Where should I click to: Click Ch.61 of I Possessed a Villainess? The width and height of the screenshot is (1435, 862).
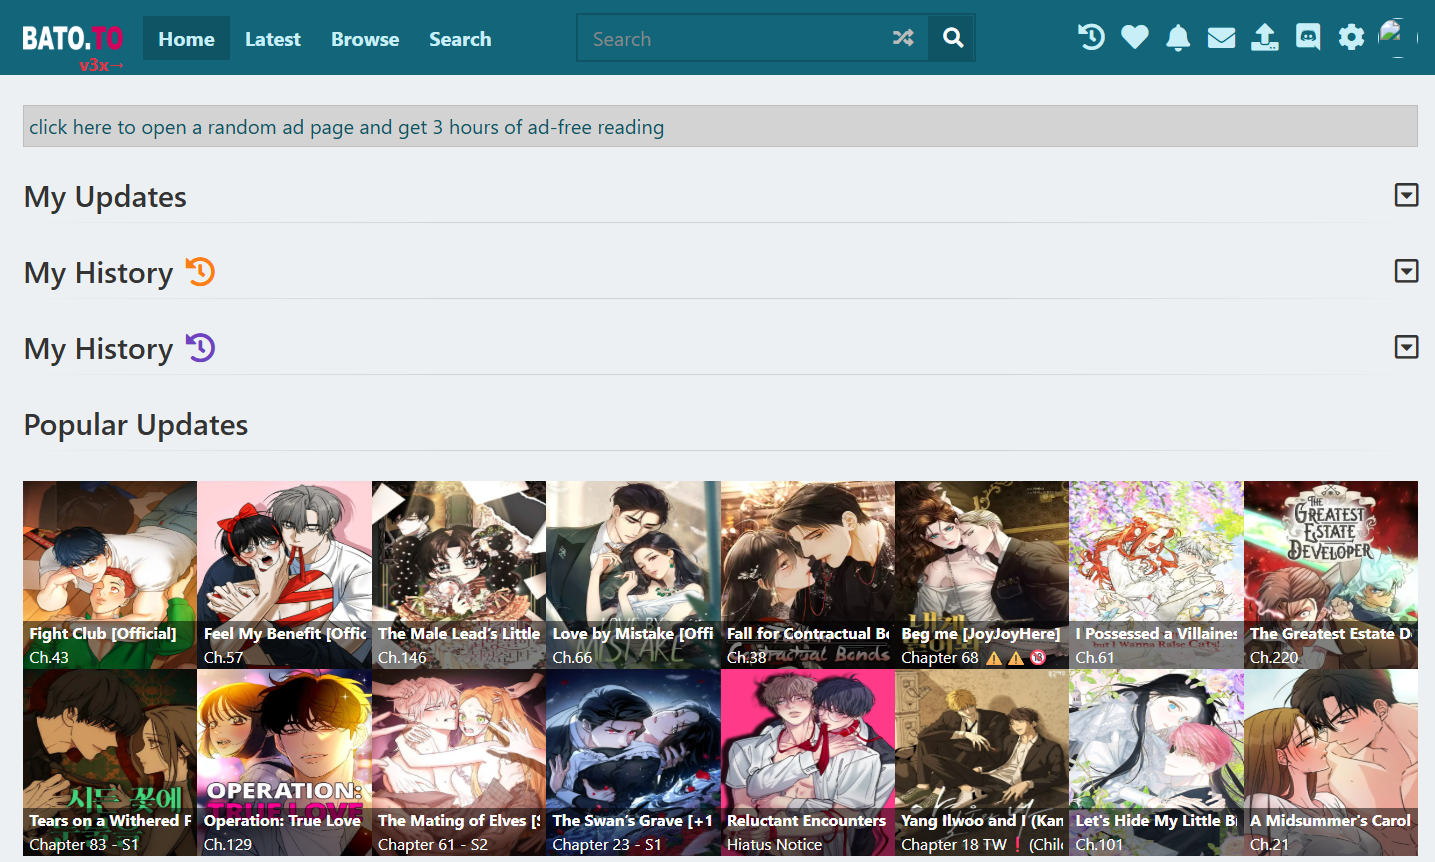point(1095,657)
